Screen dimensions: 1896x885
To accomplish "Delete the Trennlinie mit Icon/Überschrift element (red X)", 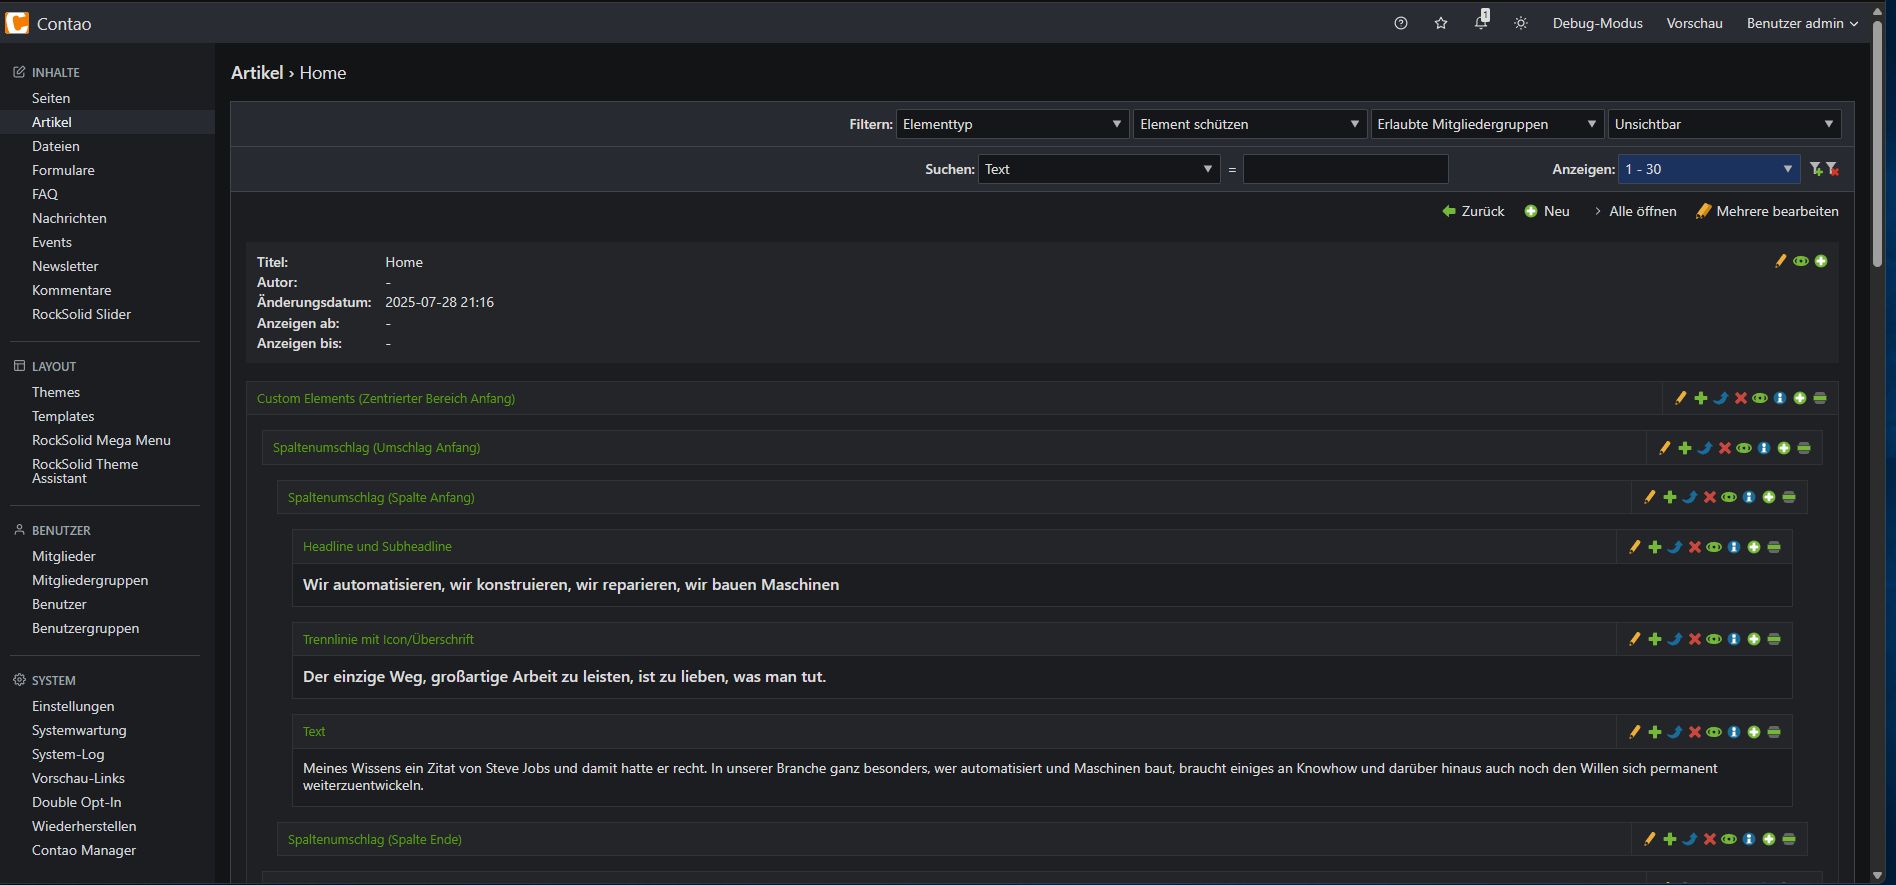I will [x=1695, y=639].
